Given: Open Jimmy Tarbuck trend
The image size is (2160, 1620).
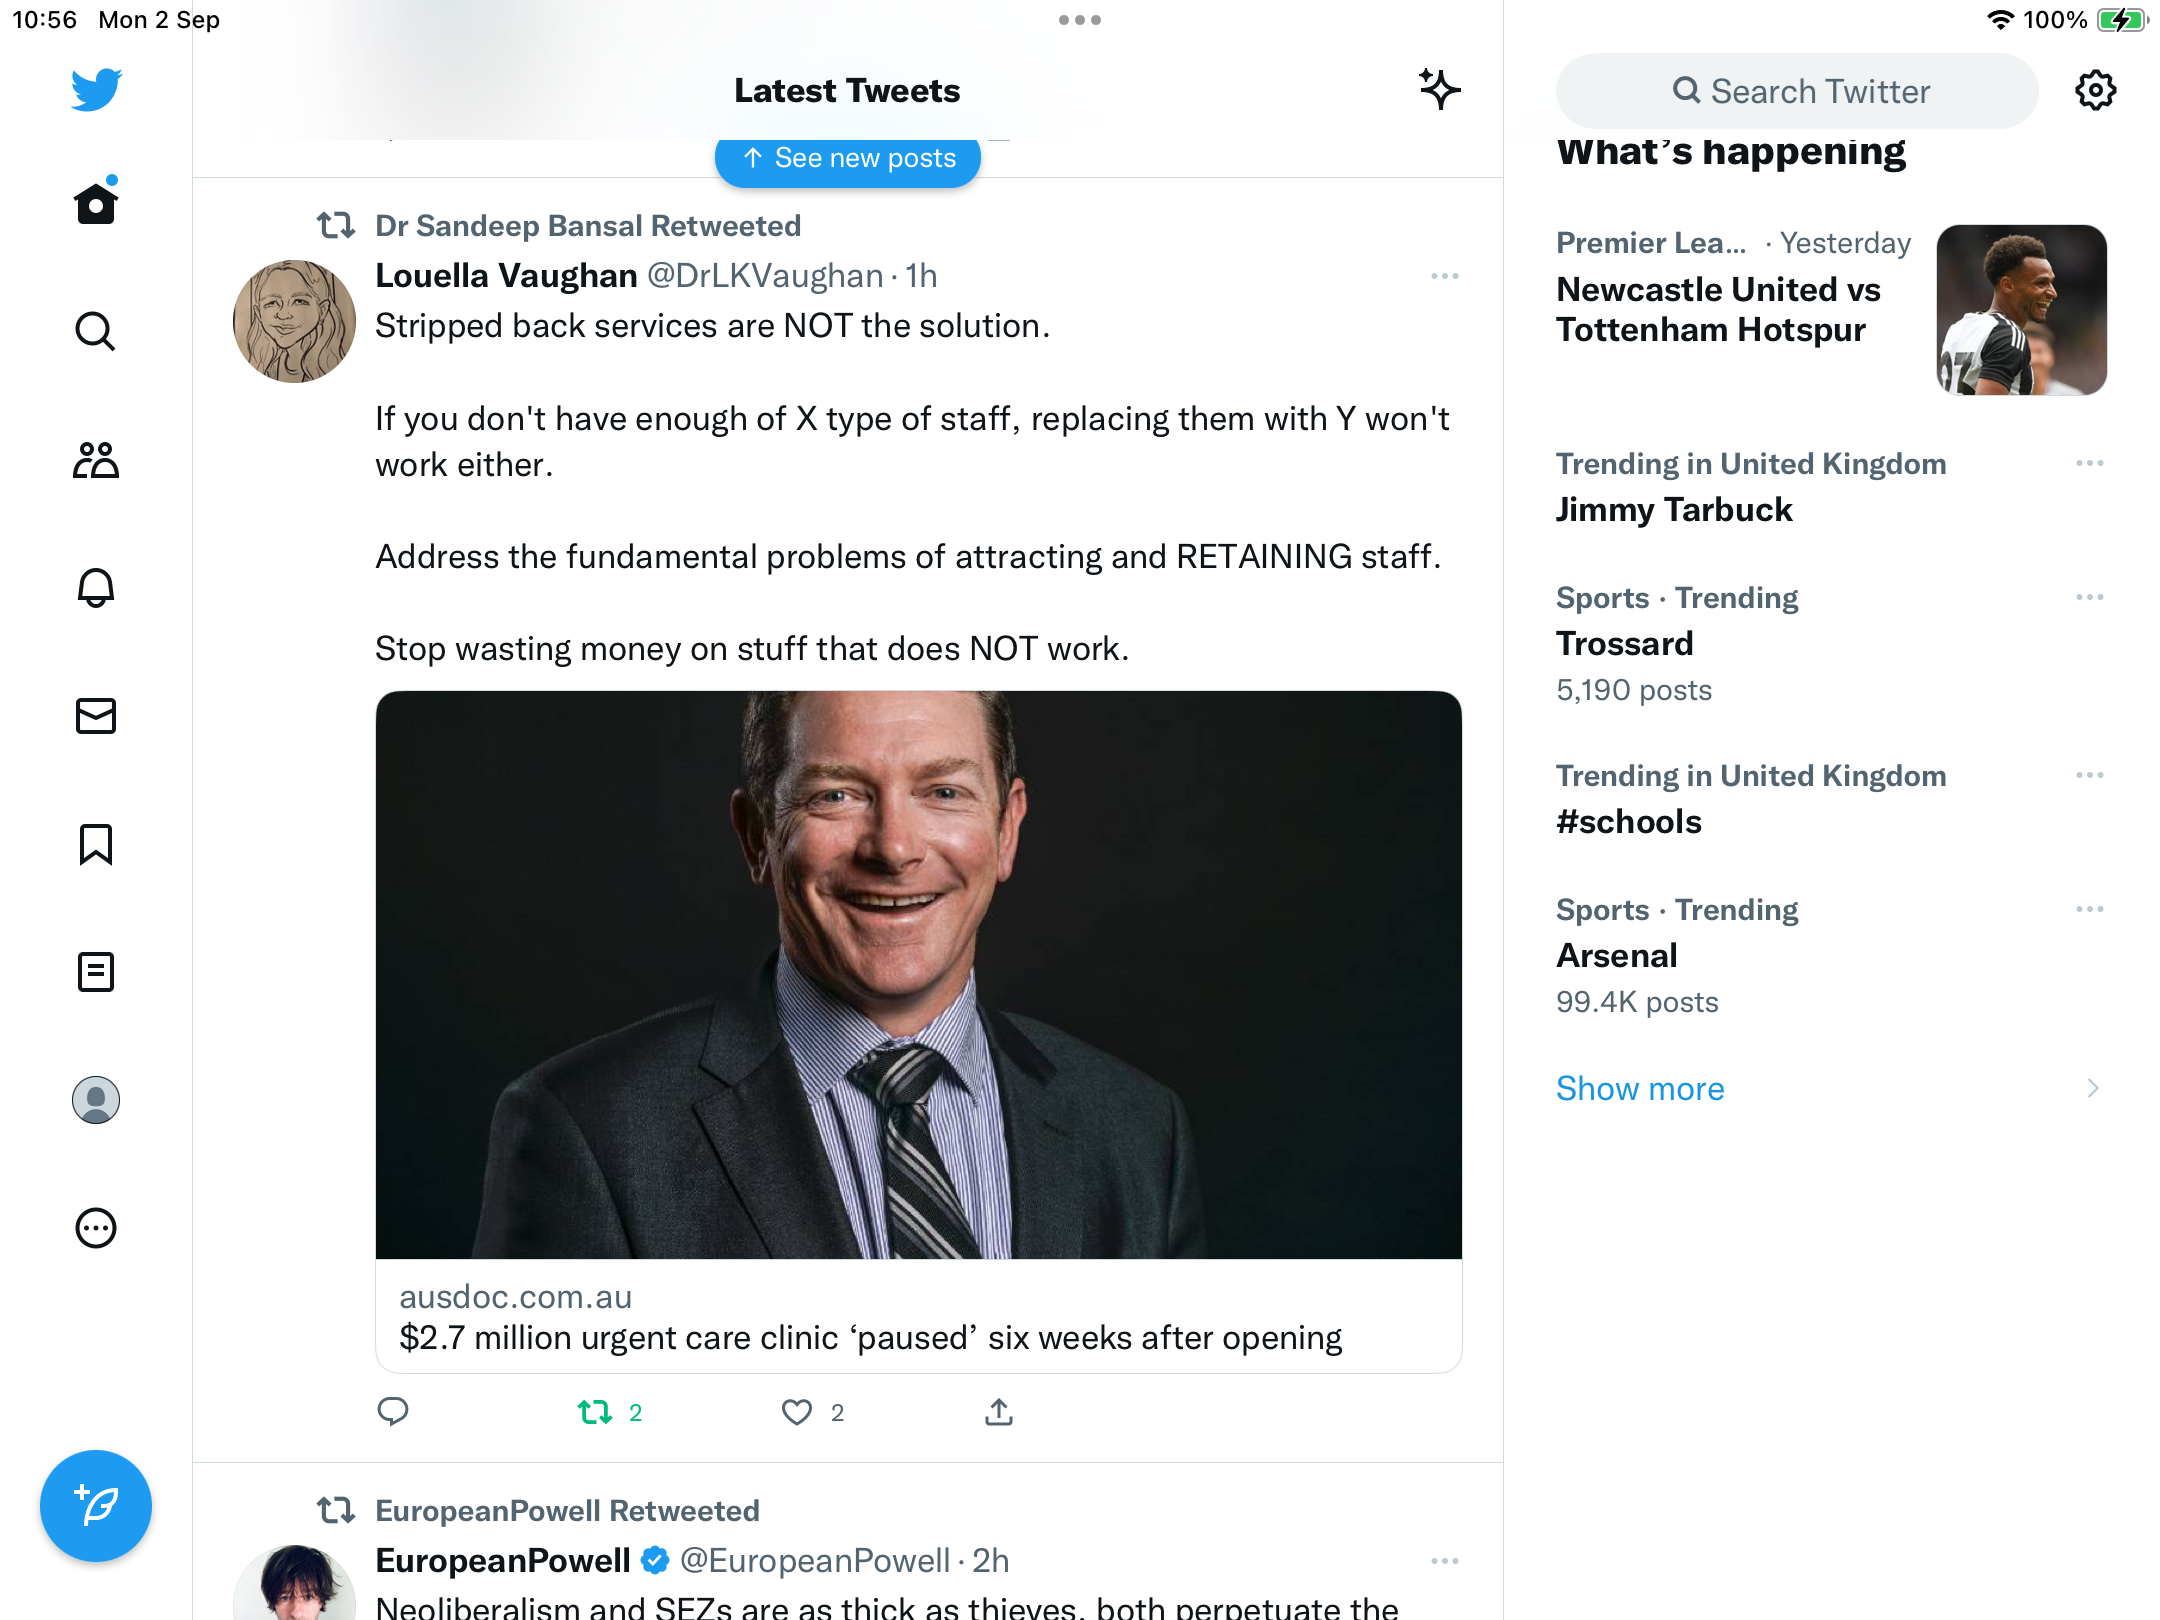Looking at the screenshot, I should click(x=1674, y=510).
